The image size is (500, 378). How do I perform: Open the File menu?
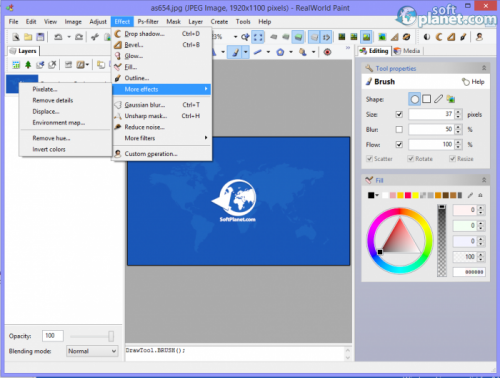(x=14, y=22)
